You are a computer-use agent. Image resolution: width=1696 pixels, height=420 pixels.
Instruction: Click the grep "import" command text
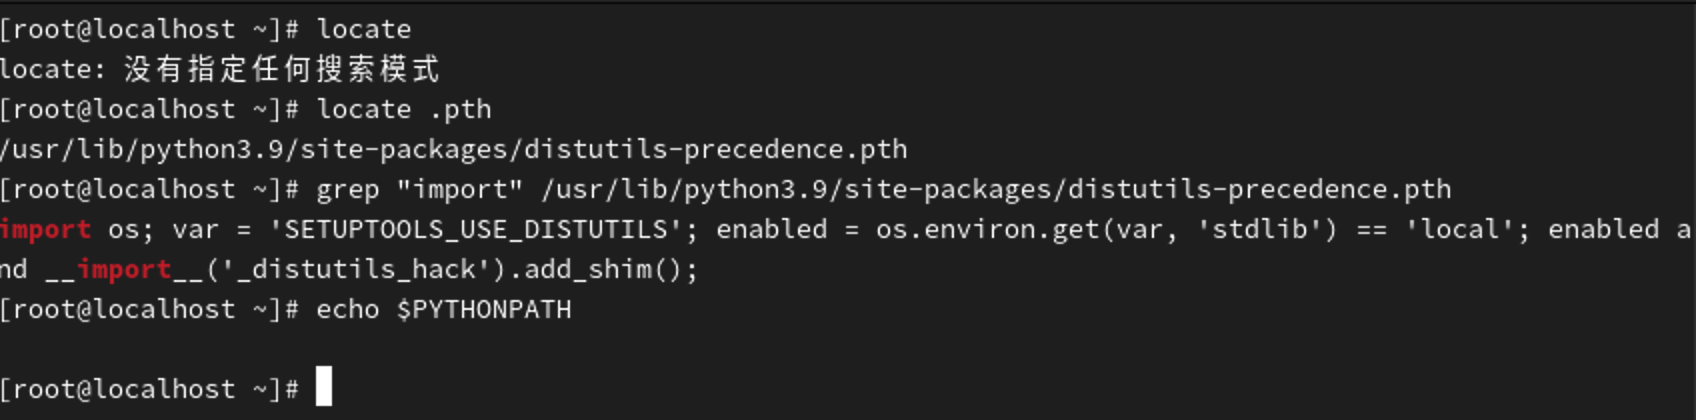click(419, 189)
